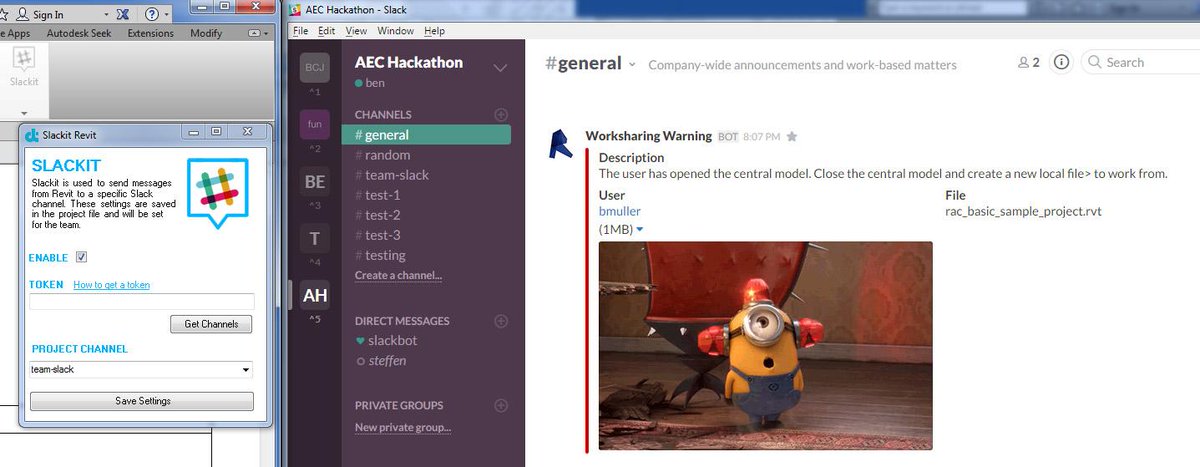Viewport: 1200px width, 467px height.
Task: Click in the TOKEN input field
Action: pos(141,301)
